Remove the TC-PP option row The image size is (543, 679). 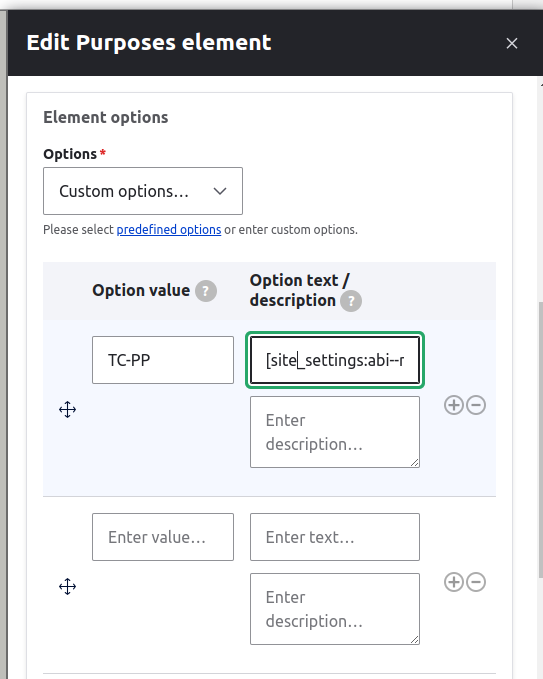pyautogui.click(x=476, y=405)
